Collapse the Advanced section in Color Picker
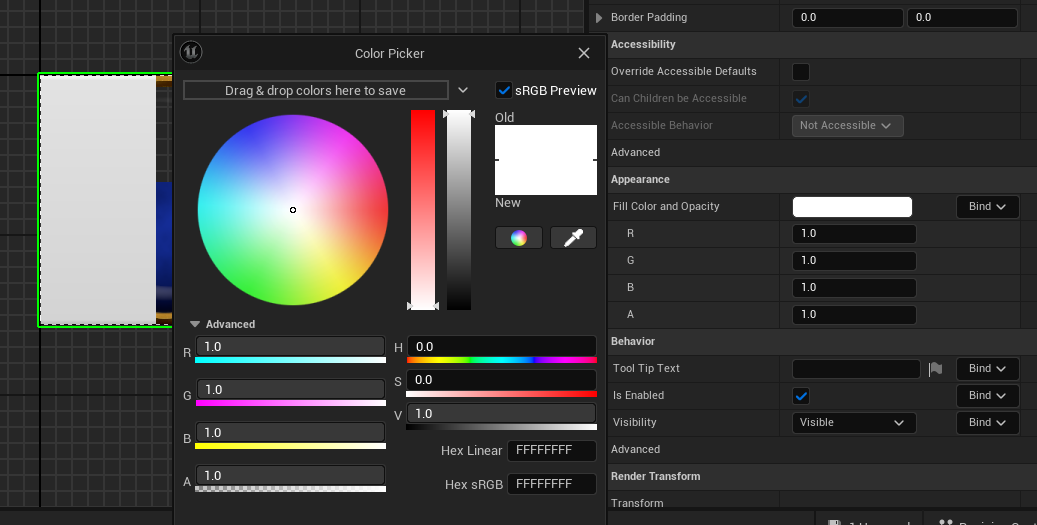The image size is (1037, 525). tap(195, 324)
